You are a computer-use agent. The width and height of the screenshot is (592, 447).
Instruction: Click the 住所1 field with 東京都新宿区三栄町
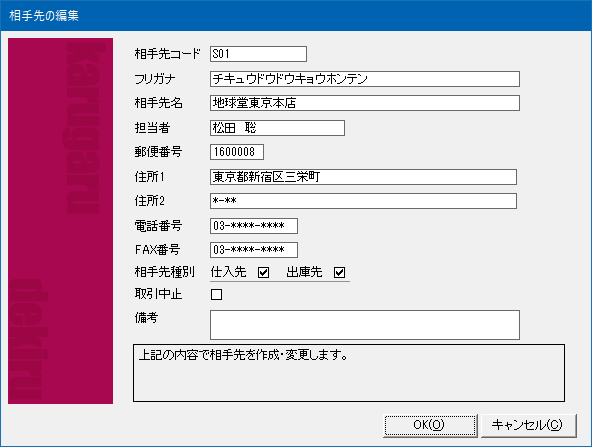tap(363, 177)
